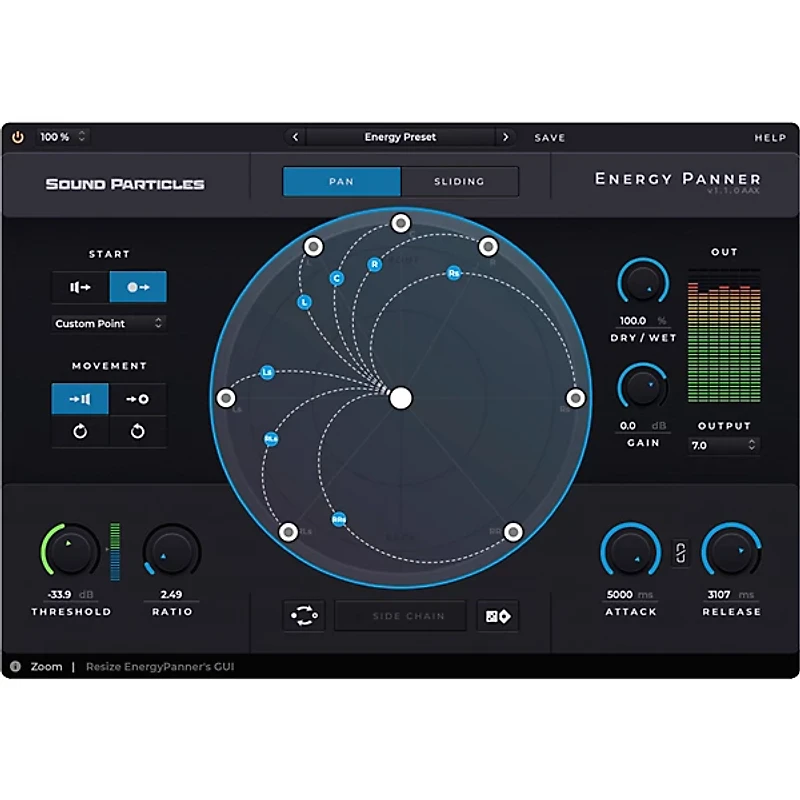Select the Pan tab
800x800 pixels.
[x=341, y=181]
